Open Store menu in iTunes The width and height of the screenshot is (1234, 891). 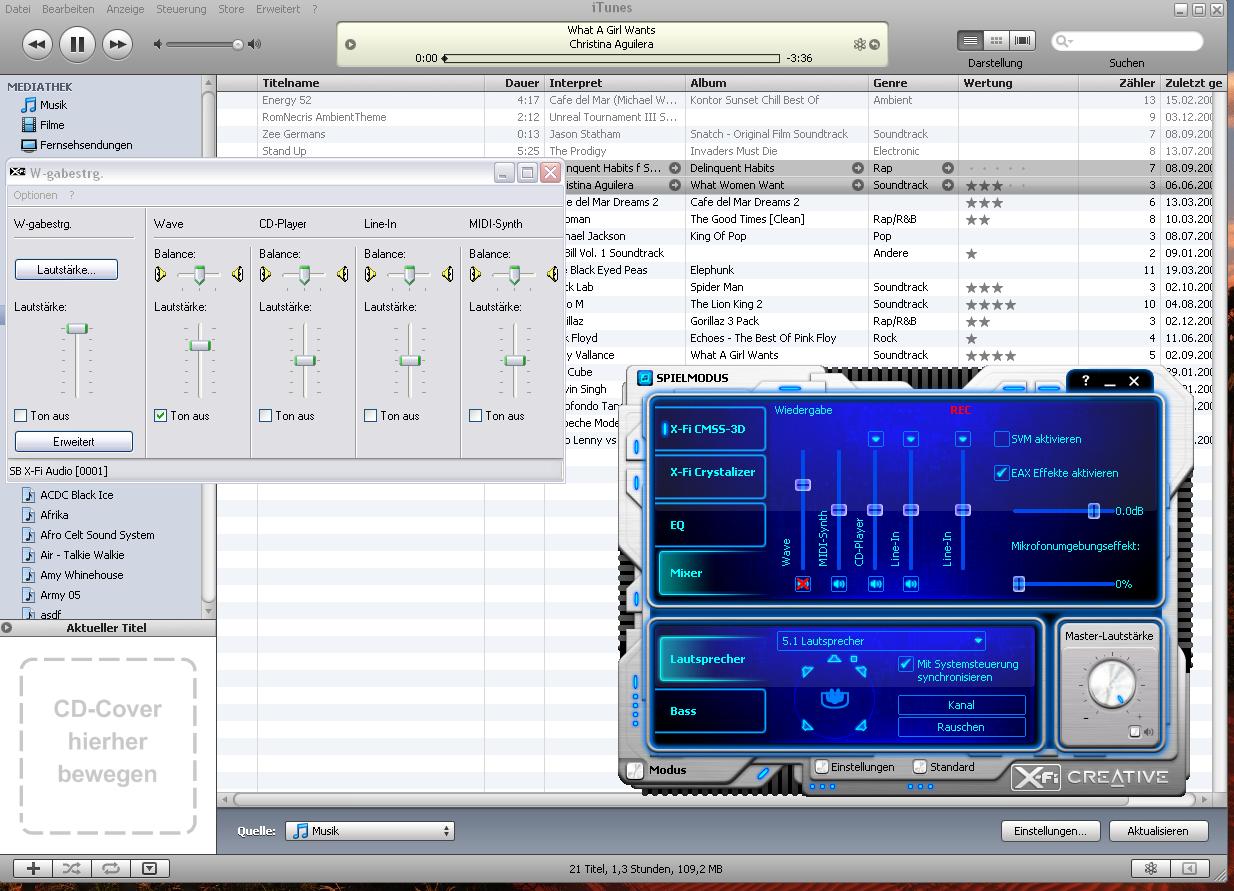231,9
